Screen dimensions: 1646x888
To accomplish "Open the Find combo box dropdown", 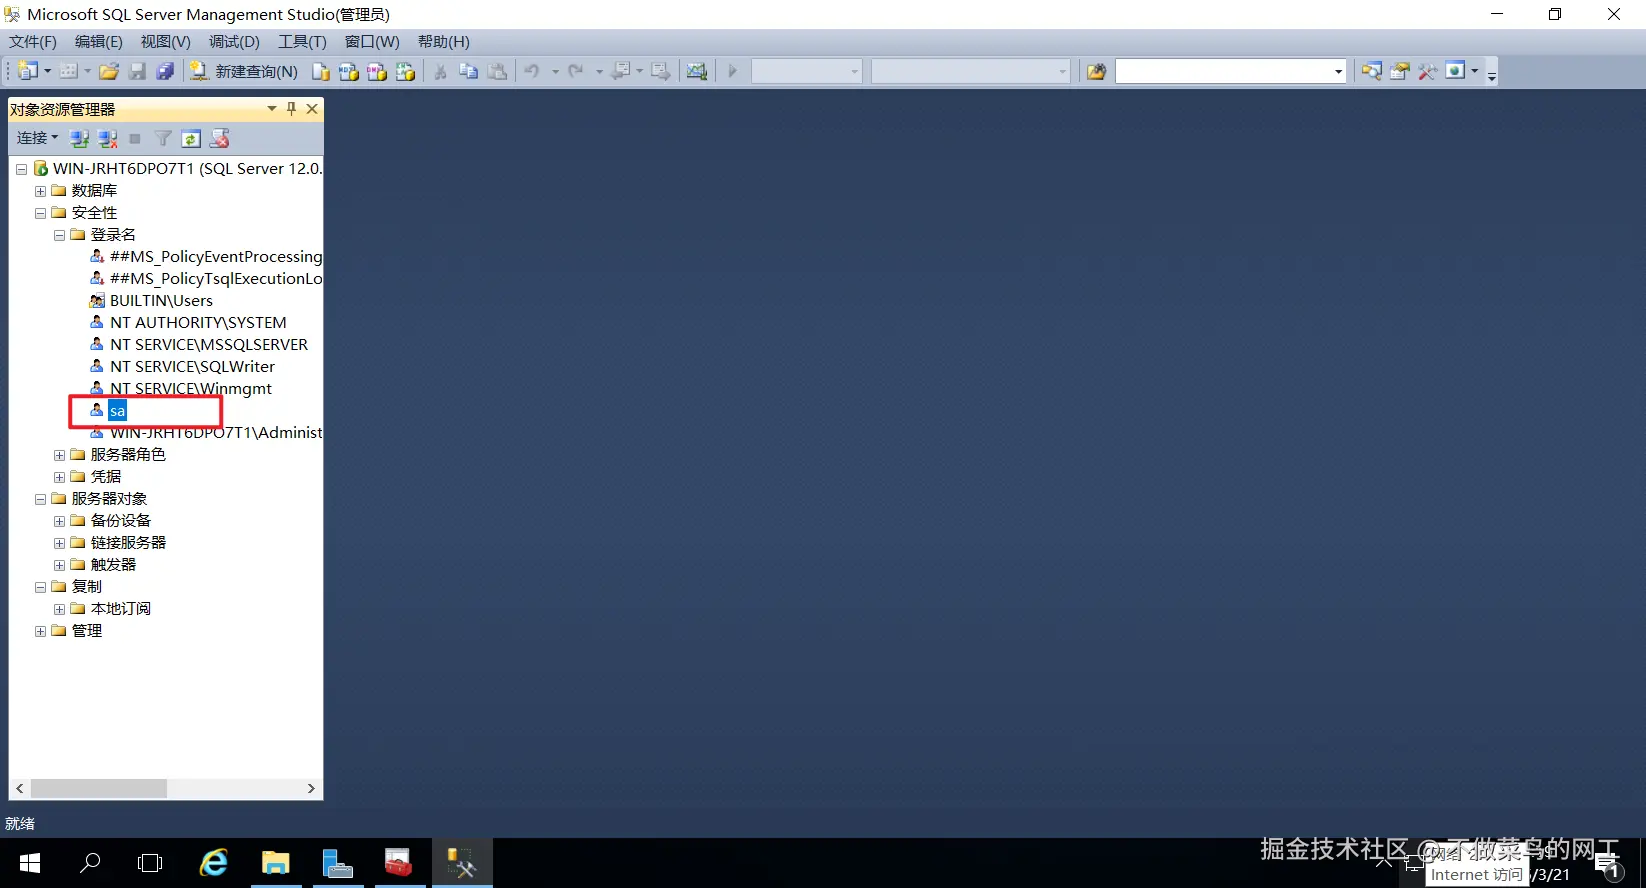I will [1338, 71].
